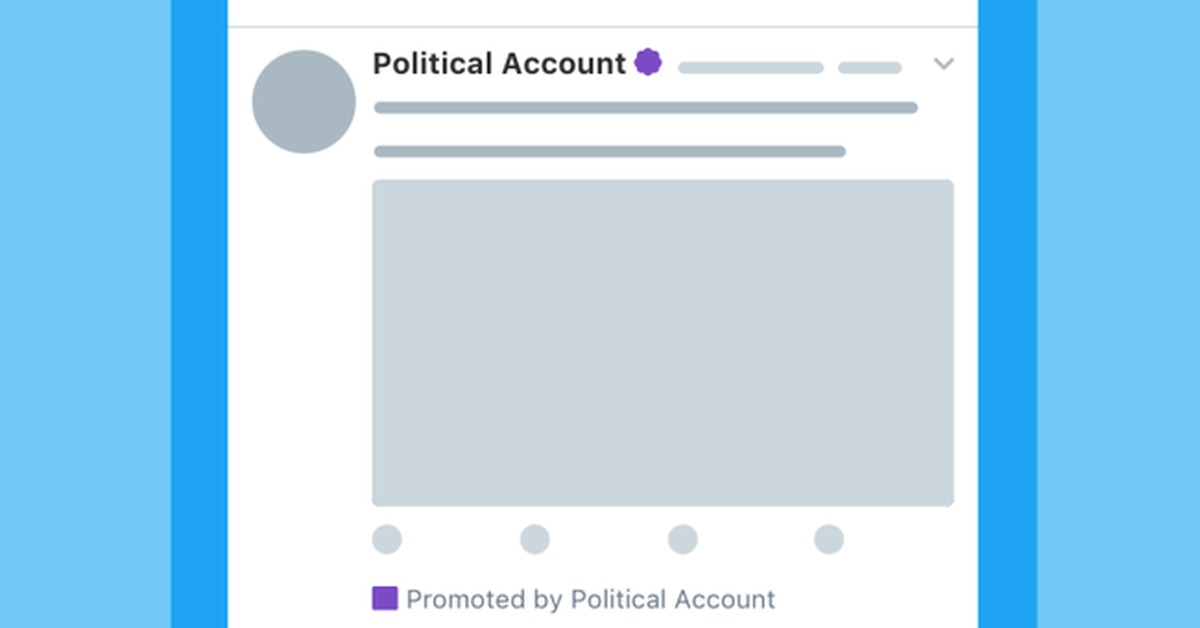Screen dimensions: 1200x628
Task: Click the bold "Political Account" name
Action: 499,64
